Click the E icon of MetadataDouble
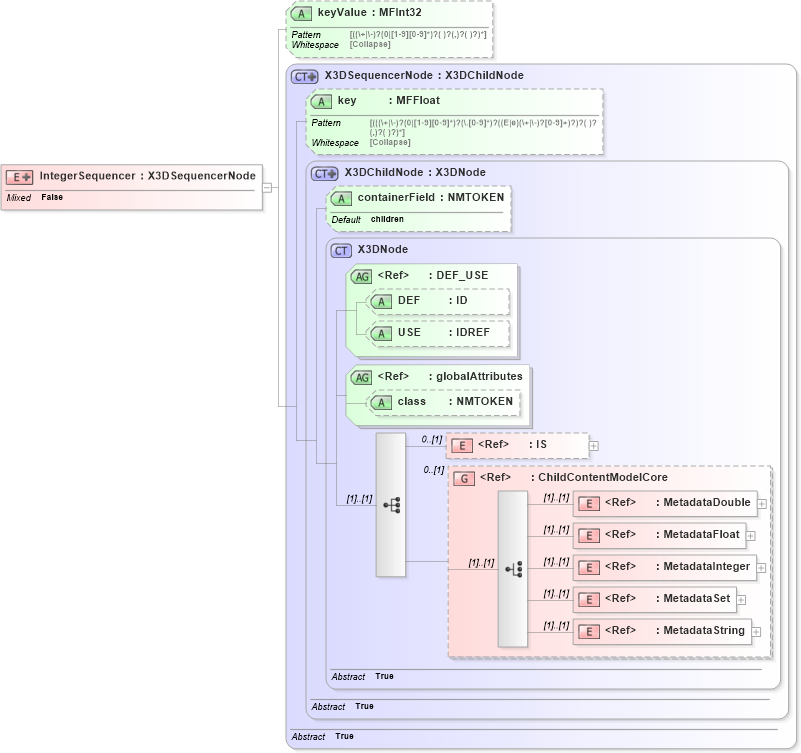 coord(589,504)
